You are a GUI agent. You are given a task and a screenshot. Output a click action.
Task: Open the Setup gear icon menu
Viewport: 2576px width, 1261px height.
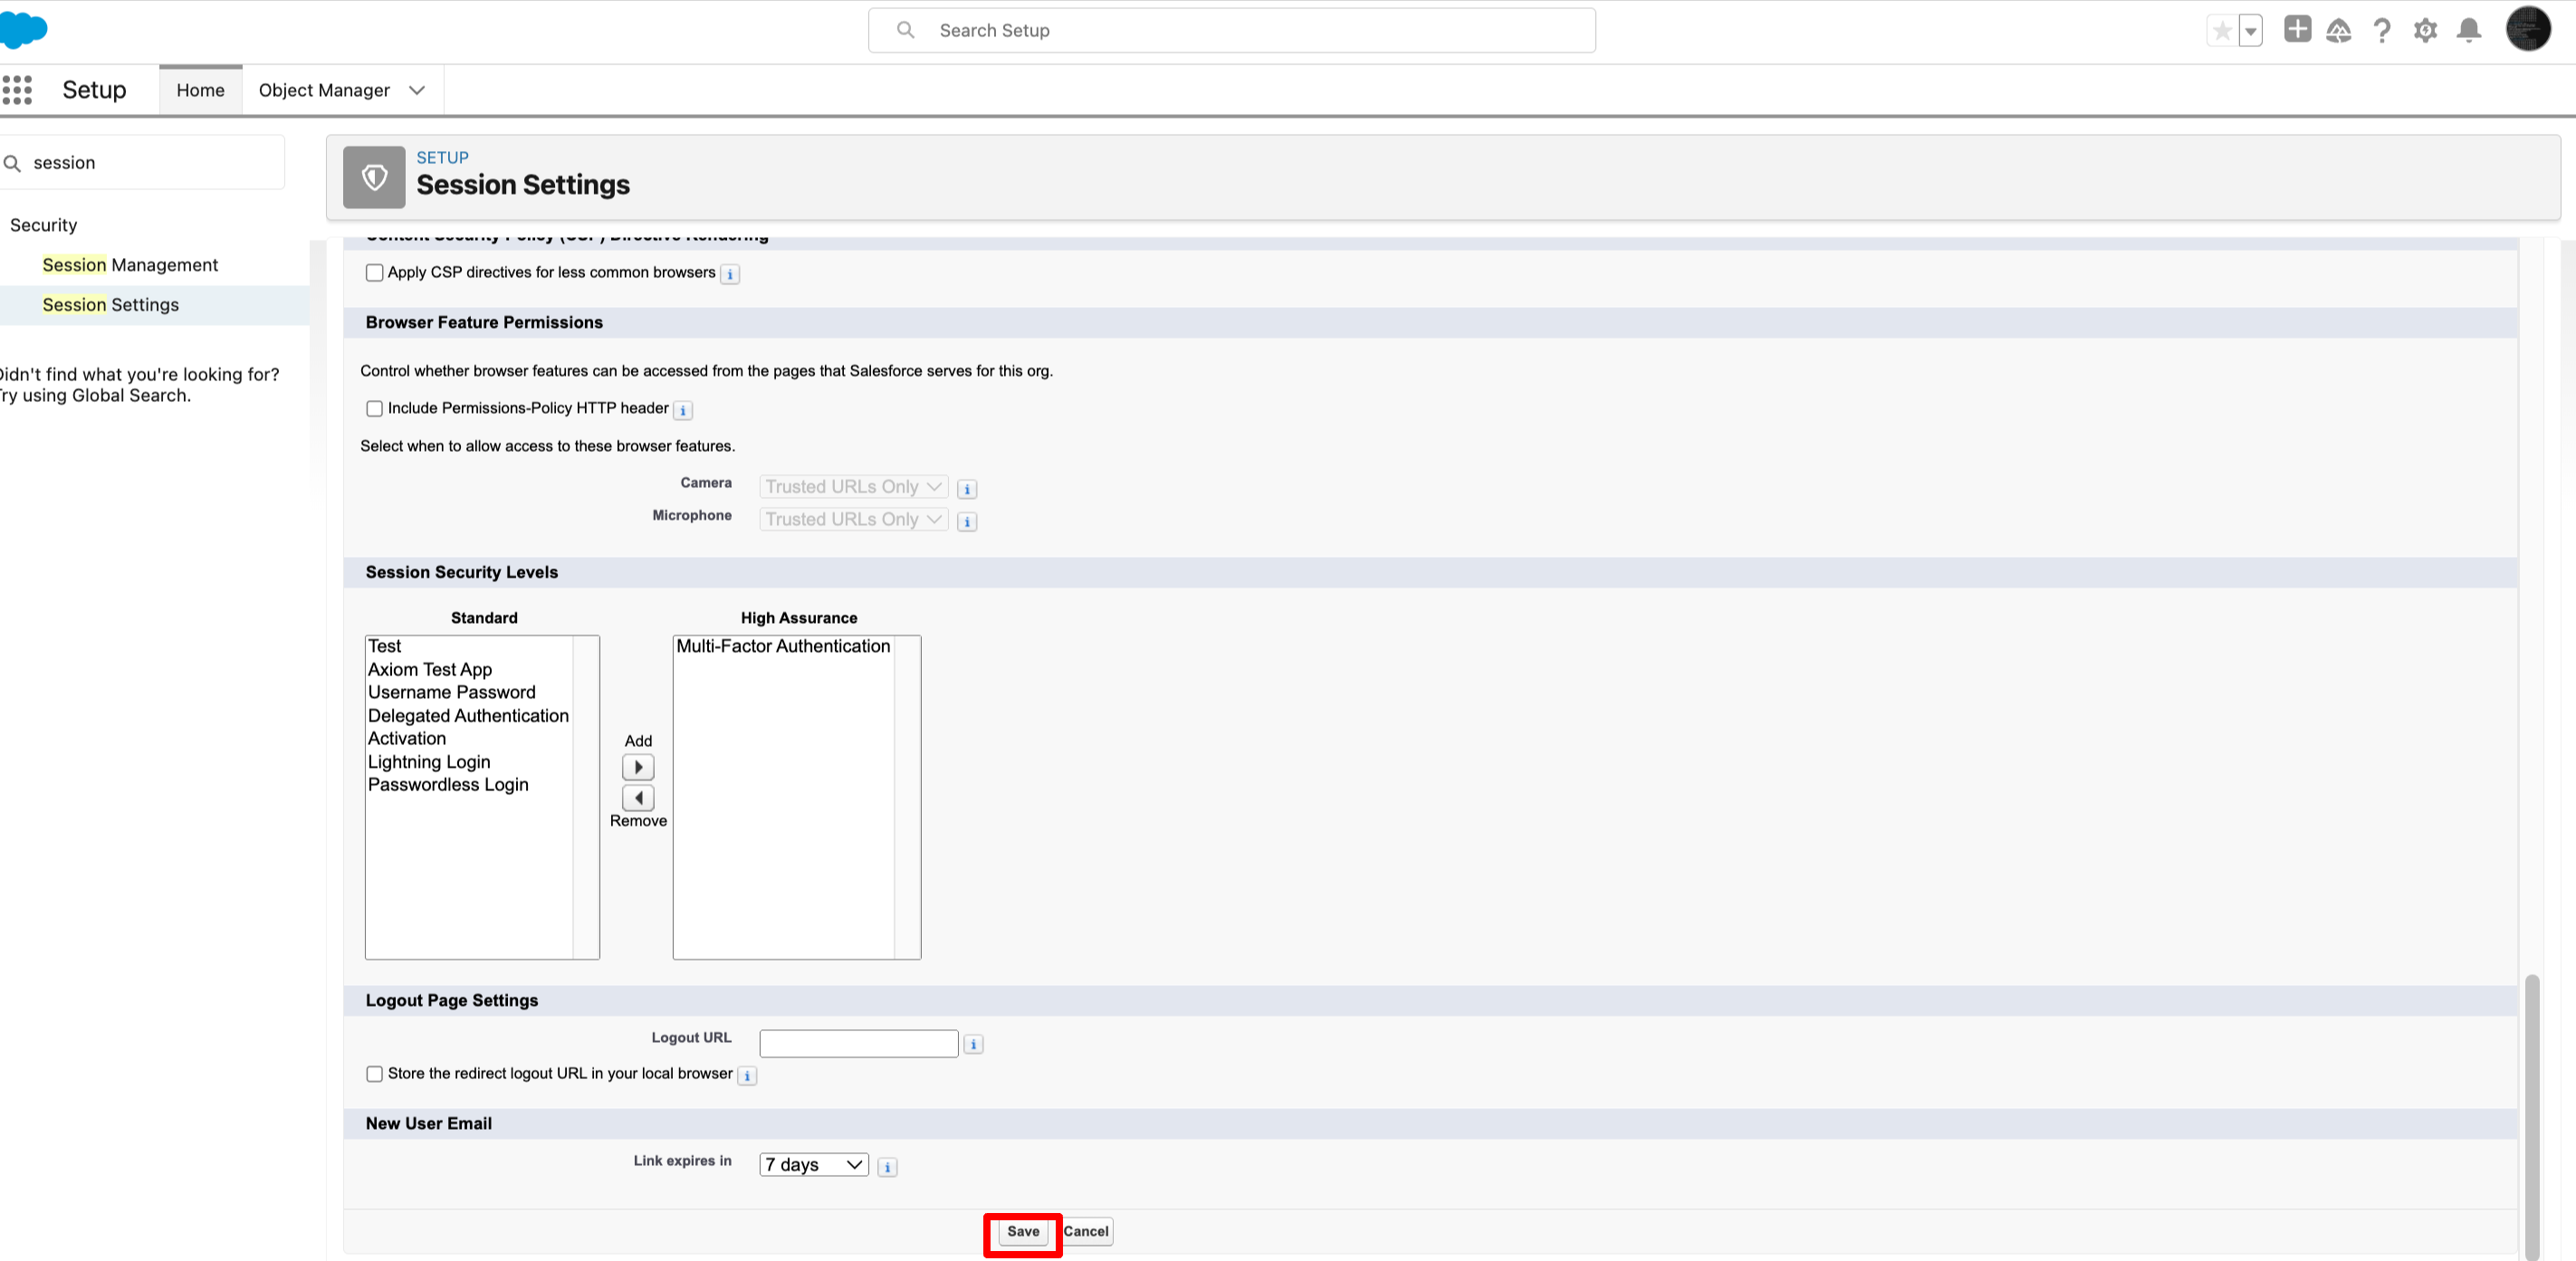(x=2425, y=30)
